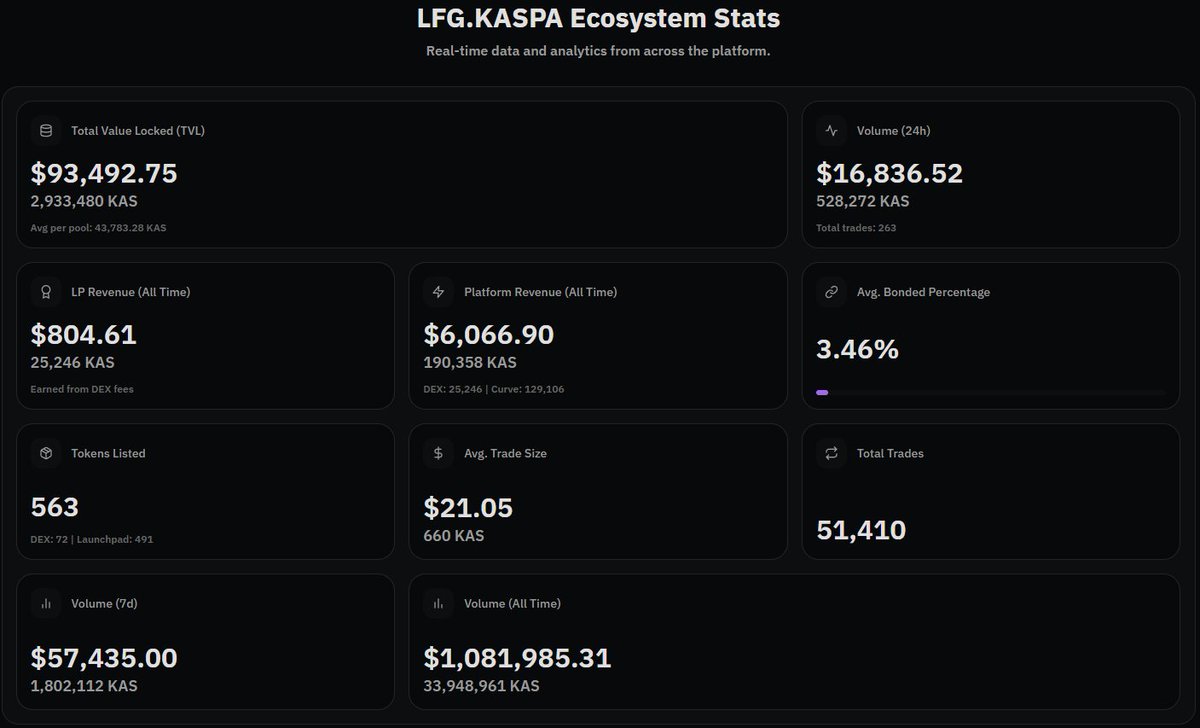The height and width of the screenshot is (728, 1200).
Task: Click the $16,836.52 volume value
Action: [x=890, y=174]
